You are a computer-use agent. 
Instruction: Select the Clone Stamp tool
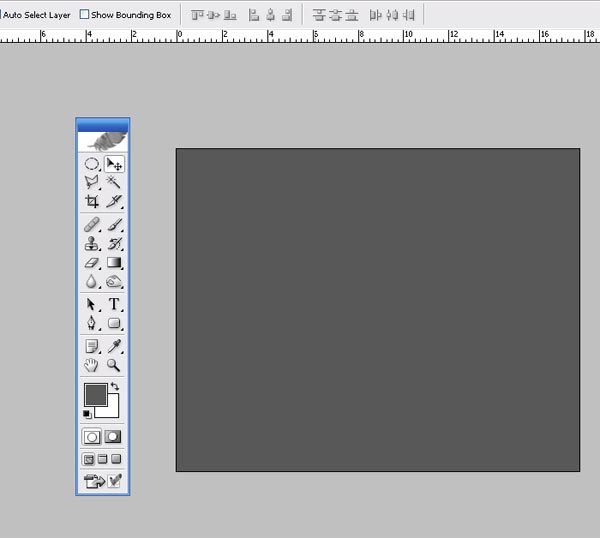pos(91,243)
